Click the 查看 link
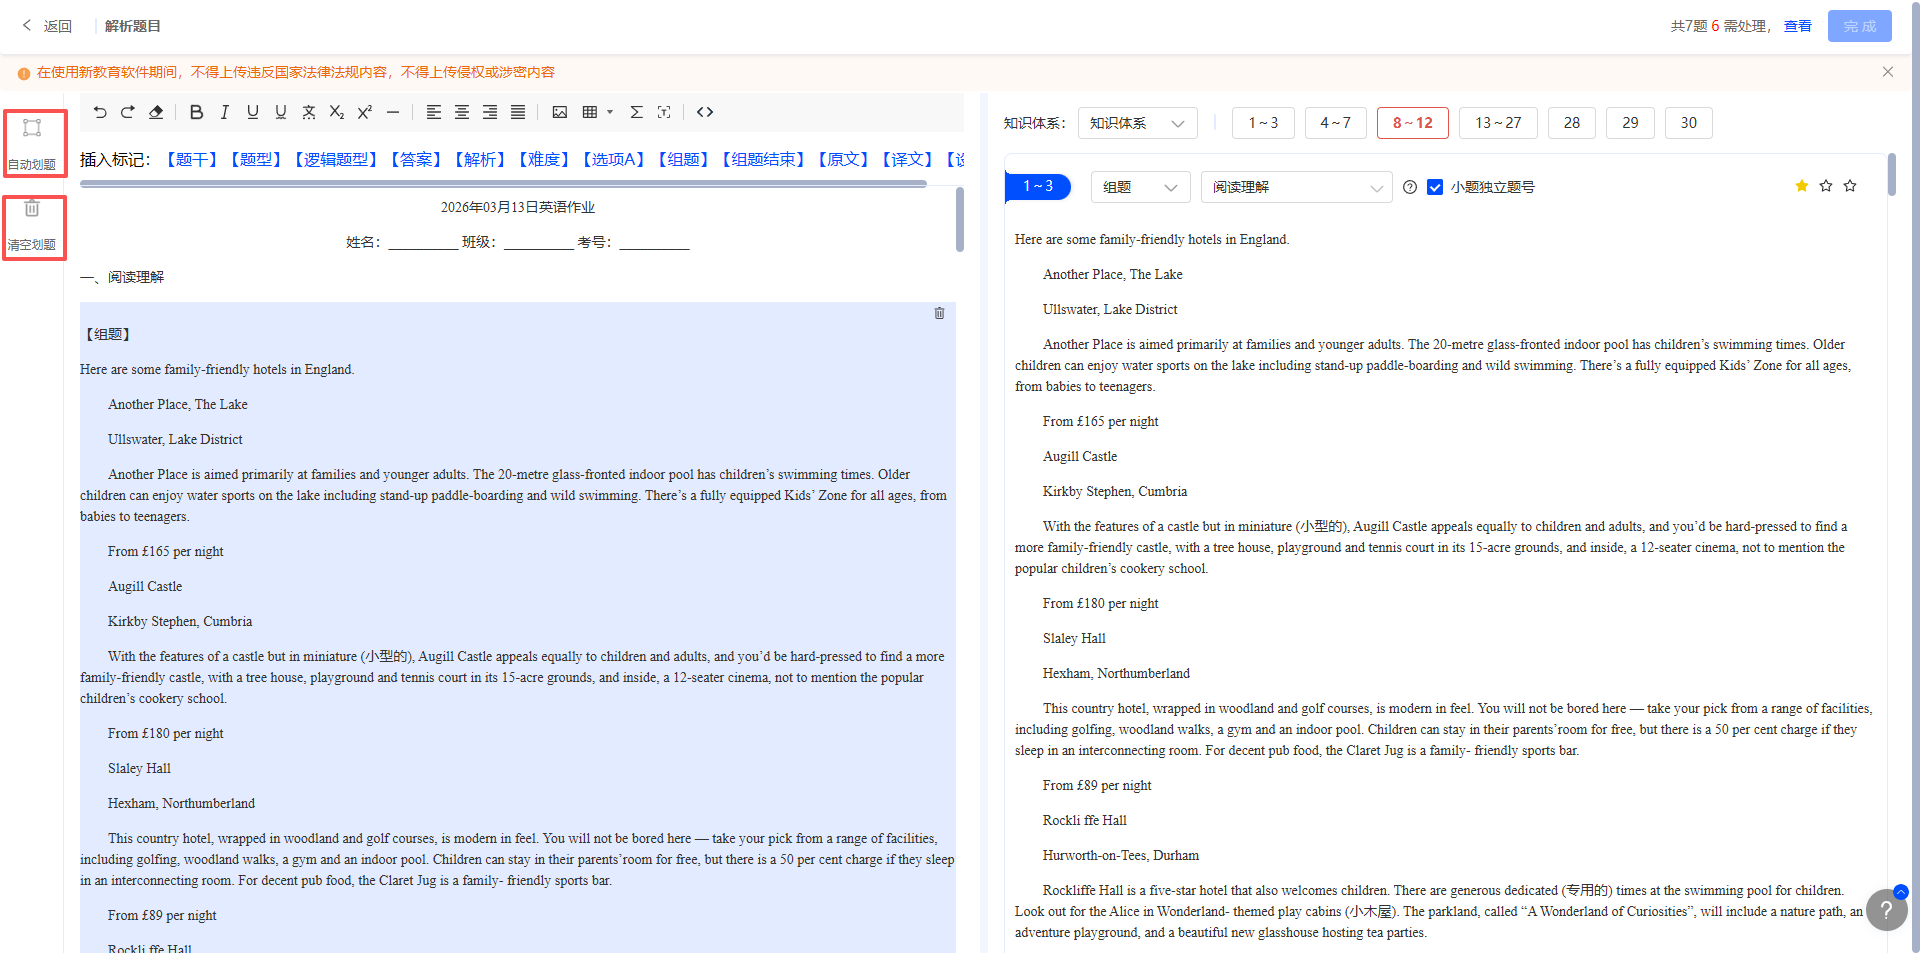 (x=1797, y=26)
